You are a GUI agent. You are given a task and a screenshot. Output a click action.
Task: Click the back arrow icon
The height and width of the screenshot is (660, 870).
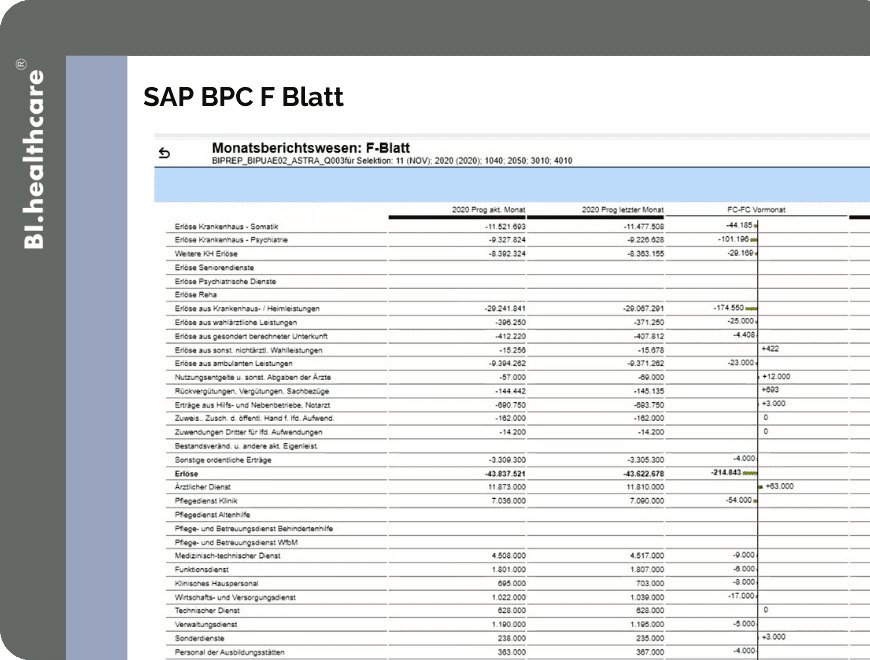[164, 153]
